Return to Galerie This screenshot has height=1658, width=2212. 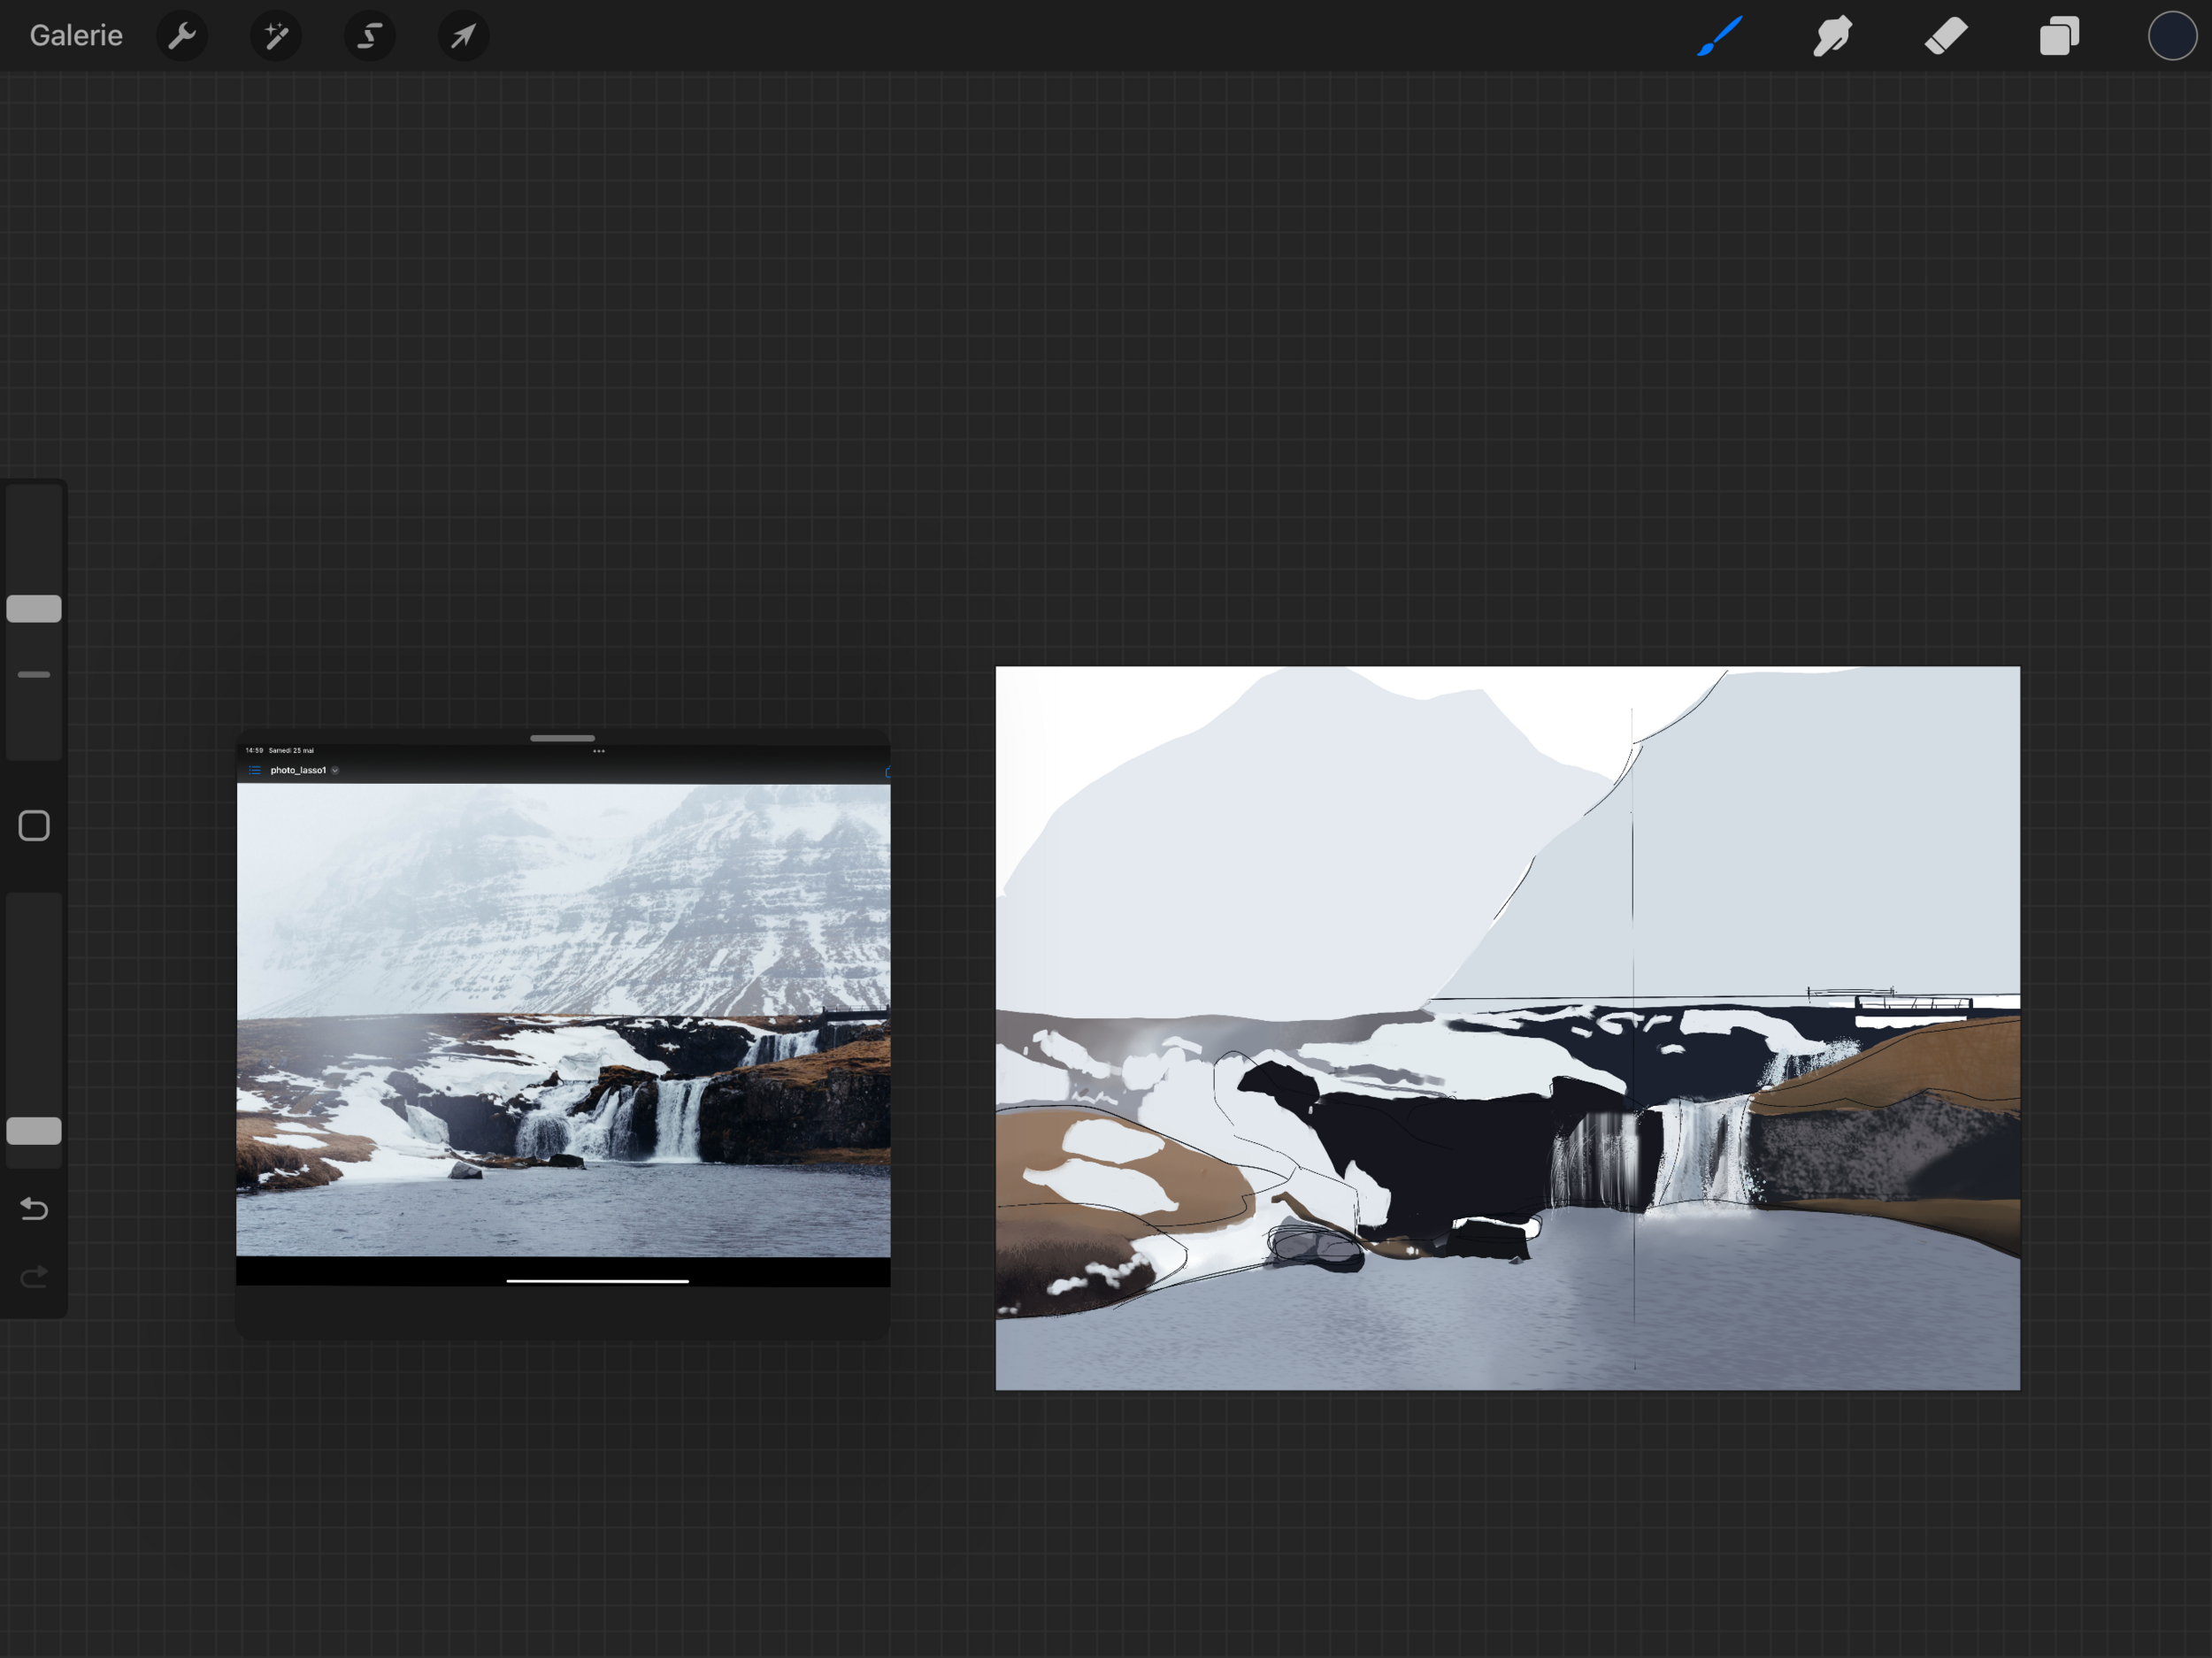pyautogui.click(x=76, y=36)
